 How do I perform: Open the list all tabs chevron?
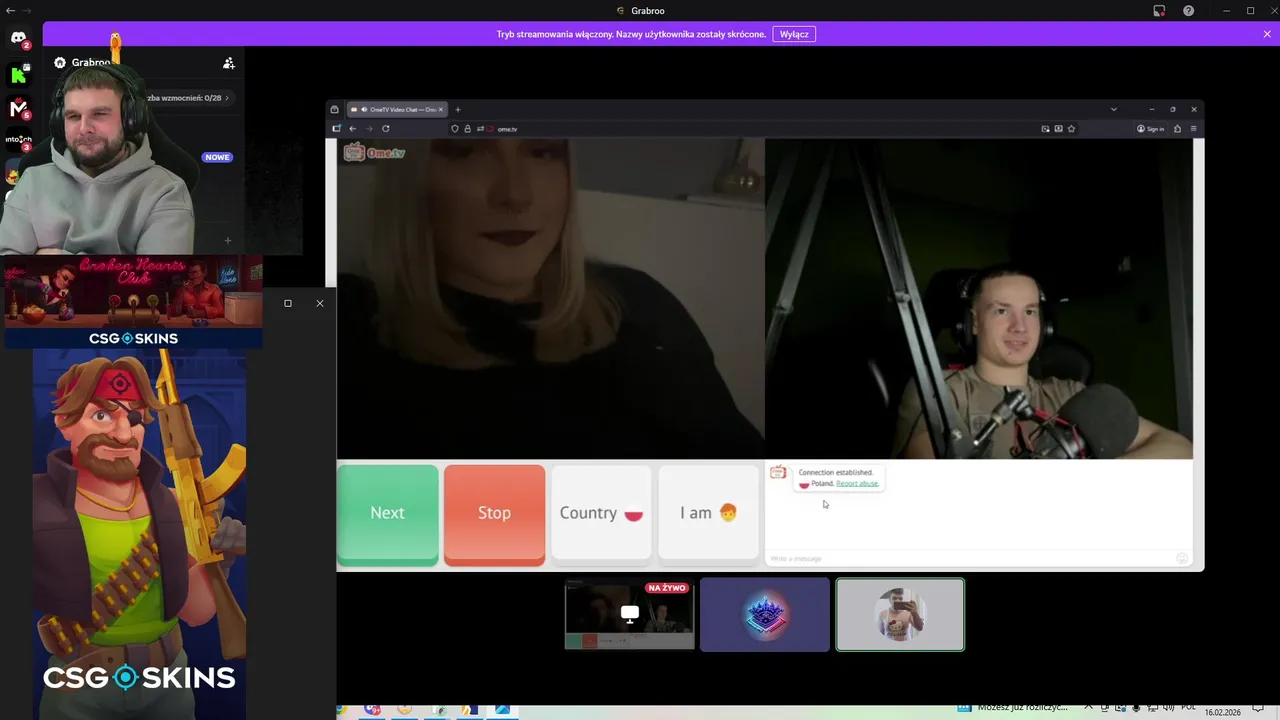(1113, 110)
